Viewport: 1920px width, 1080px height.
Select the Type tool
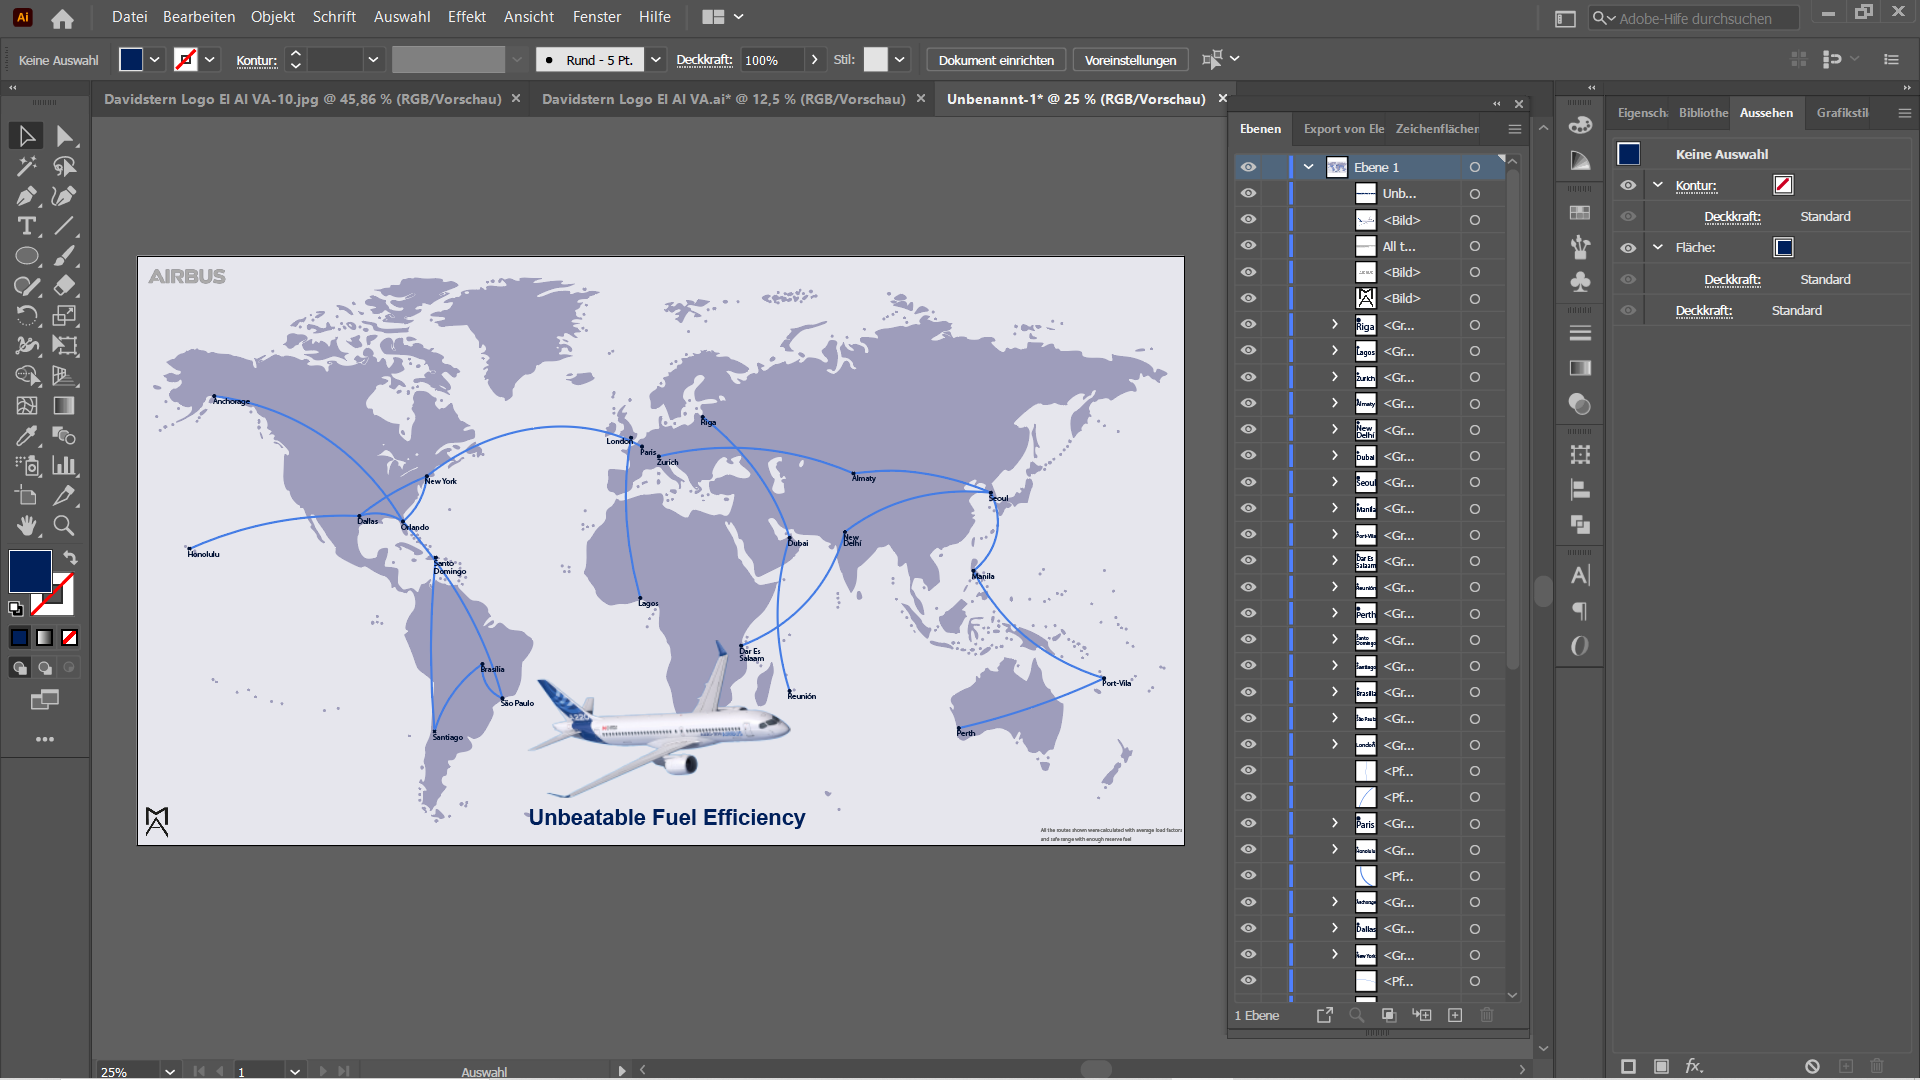coord(27,226)
